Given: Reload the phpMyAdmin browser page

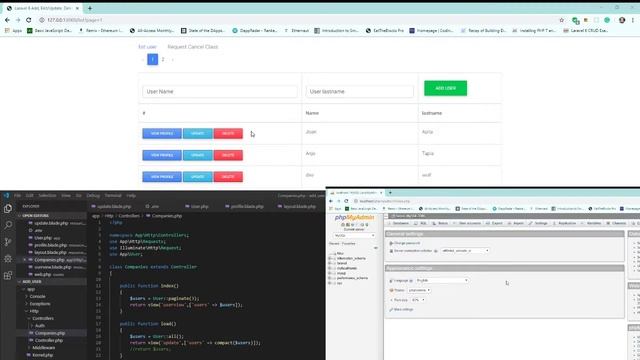Looking at the screenshot, I should click(347, 201).
